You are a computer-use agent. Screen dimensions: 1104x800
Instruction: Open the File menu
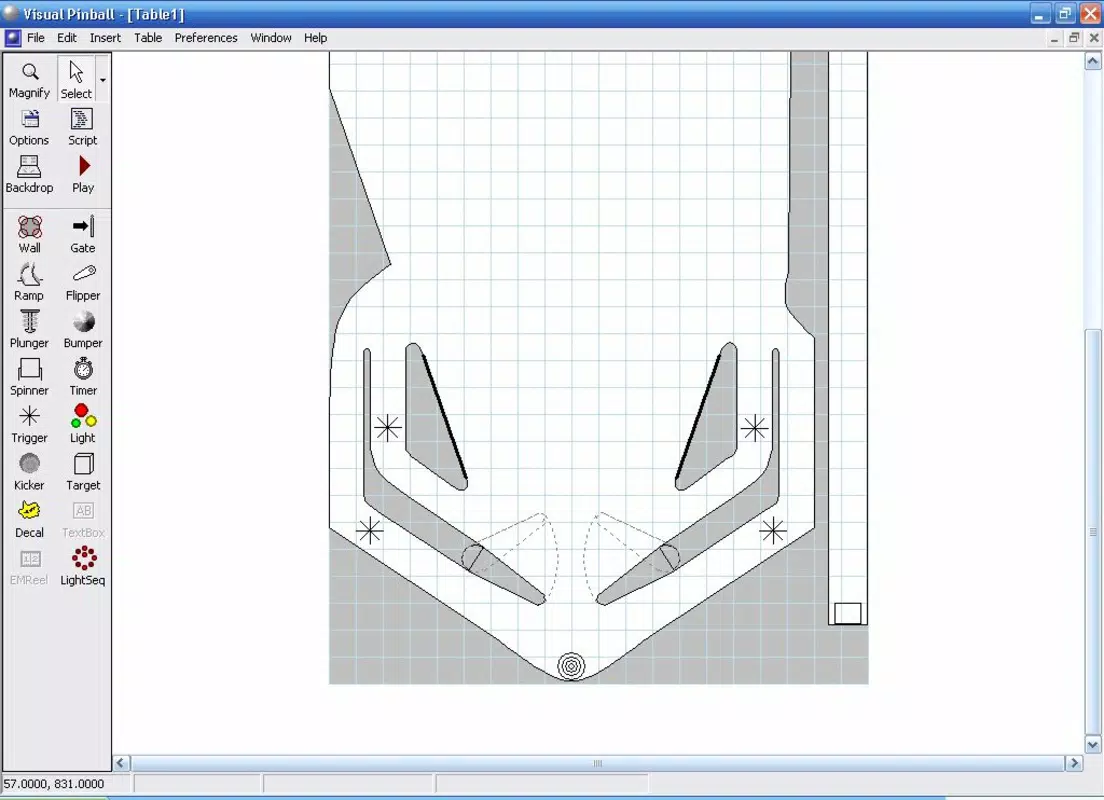coord(36,38)
